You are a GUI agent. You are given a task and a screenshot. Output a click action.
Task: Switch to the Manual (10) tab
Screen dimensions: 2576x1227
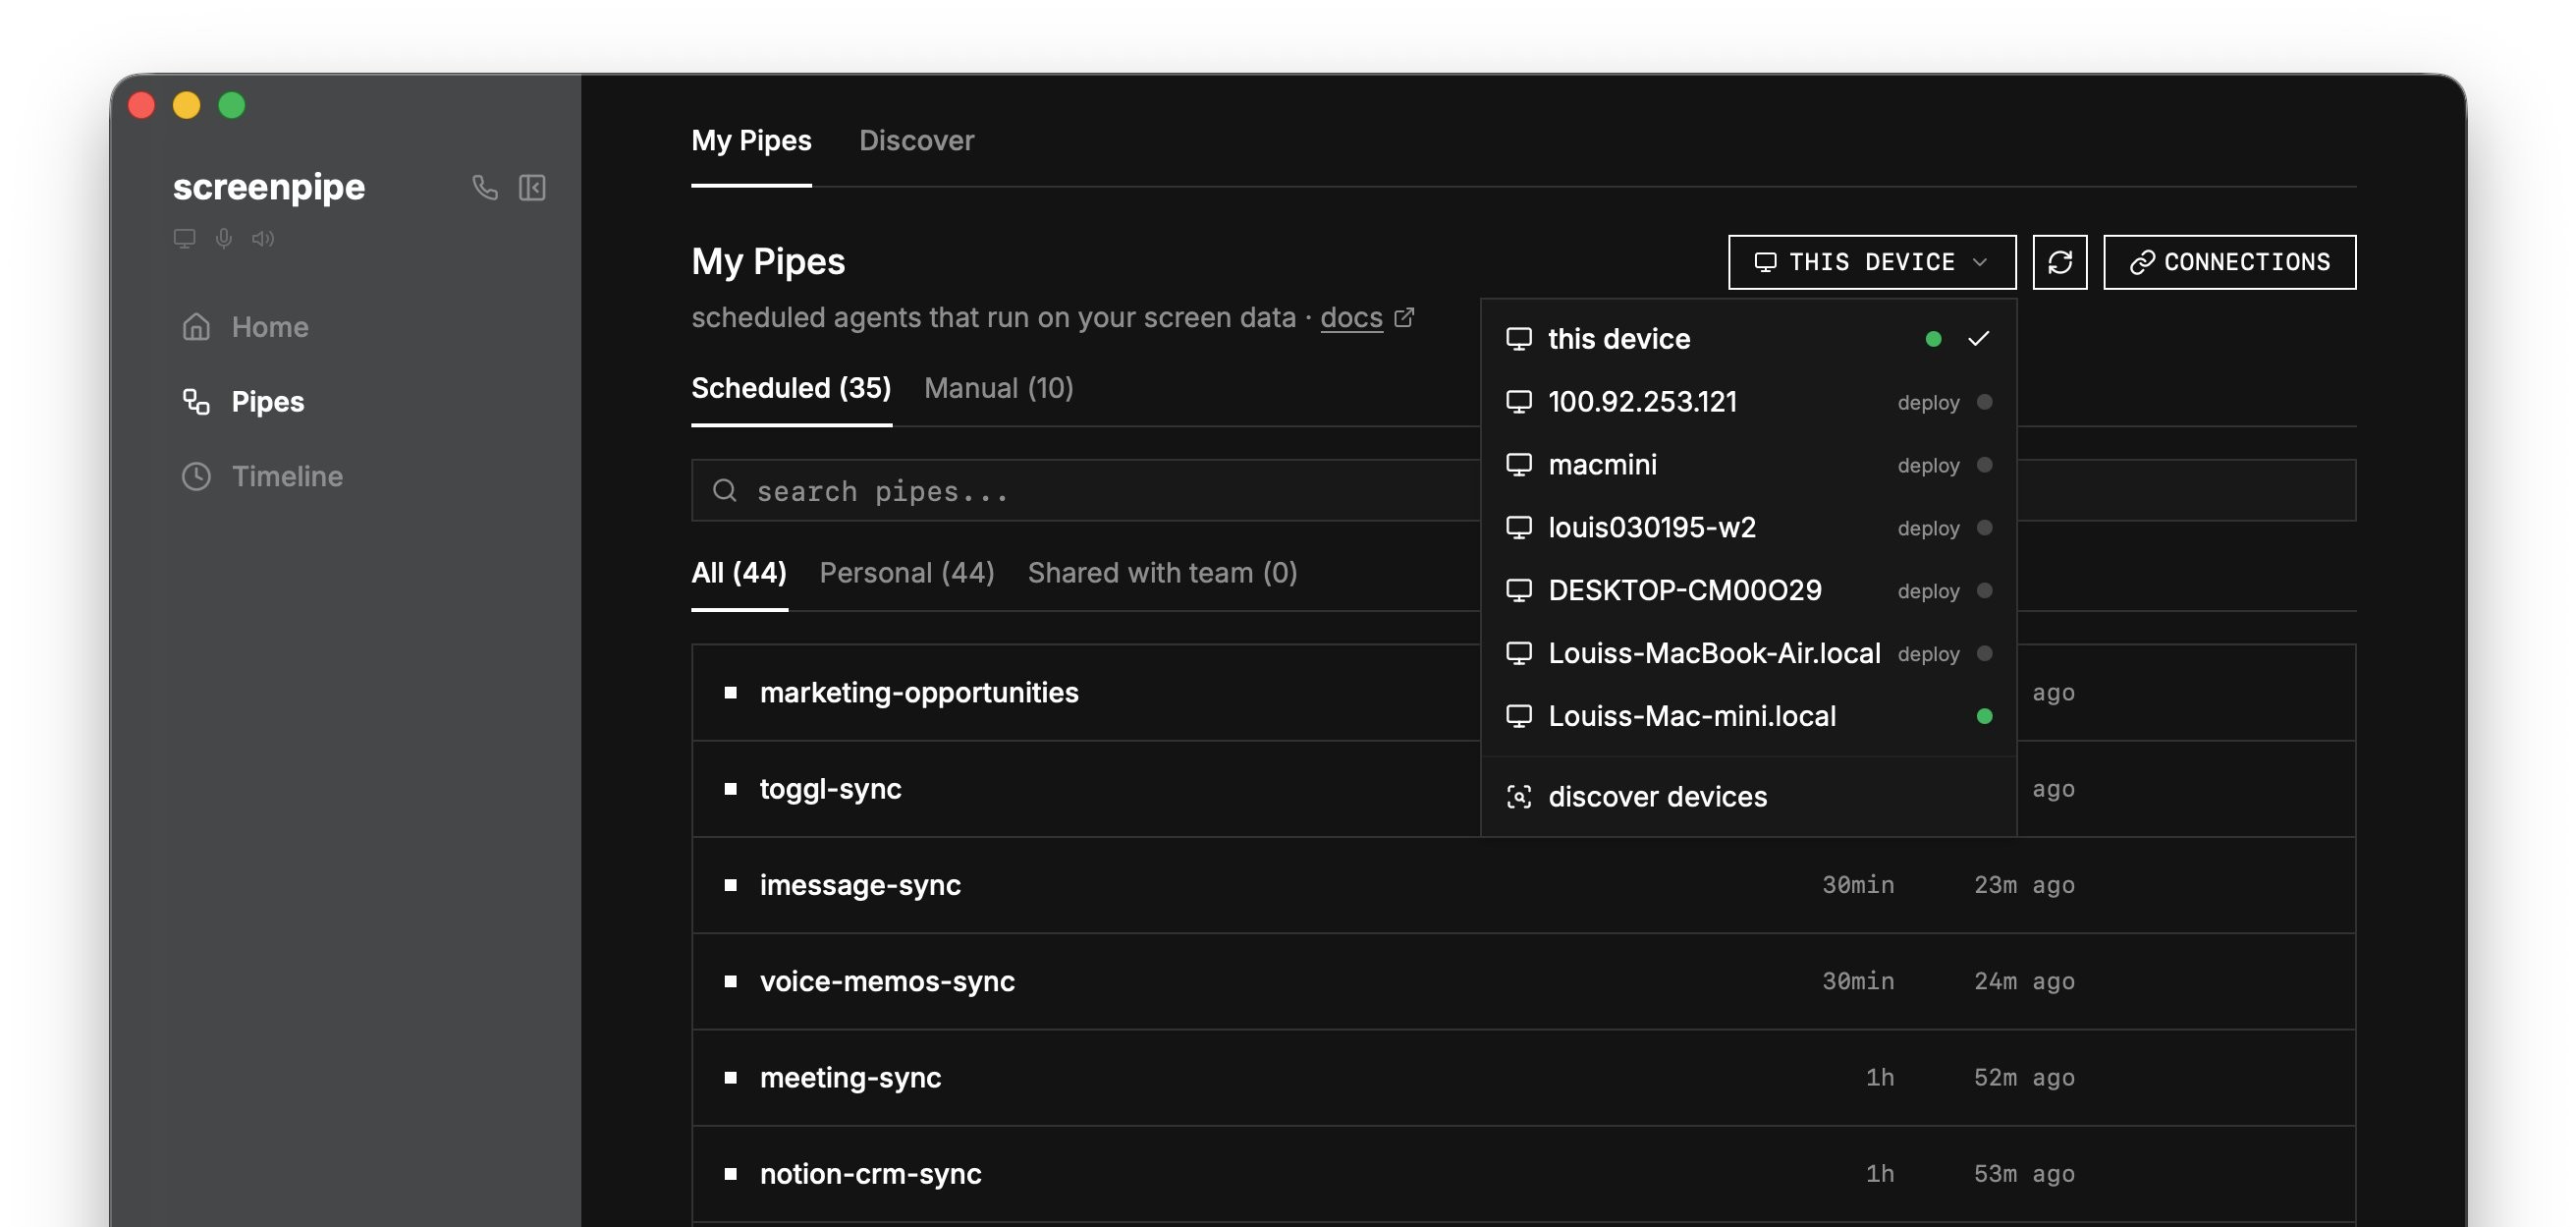point(998,388)
